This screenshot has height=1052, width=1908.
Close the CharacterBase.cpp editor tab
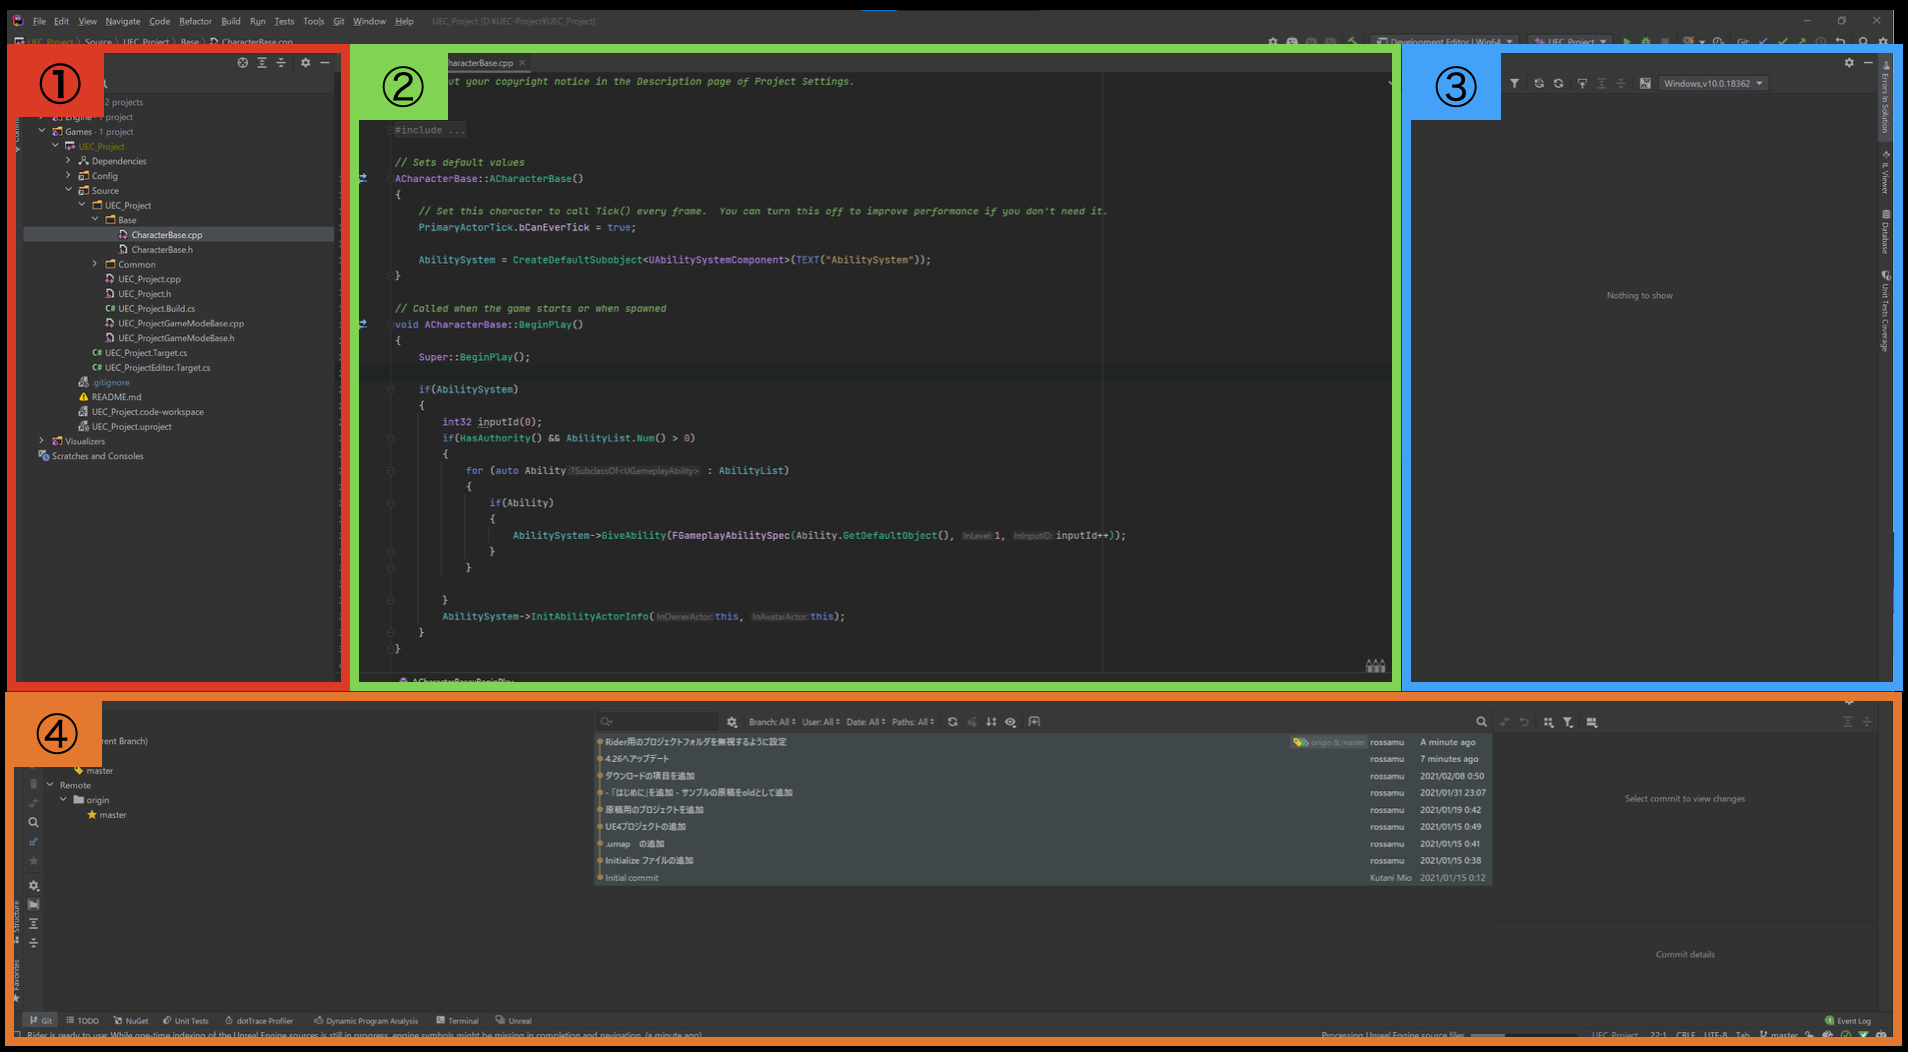tap(522, 63)
